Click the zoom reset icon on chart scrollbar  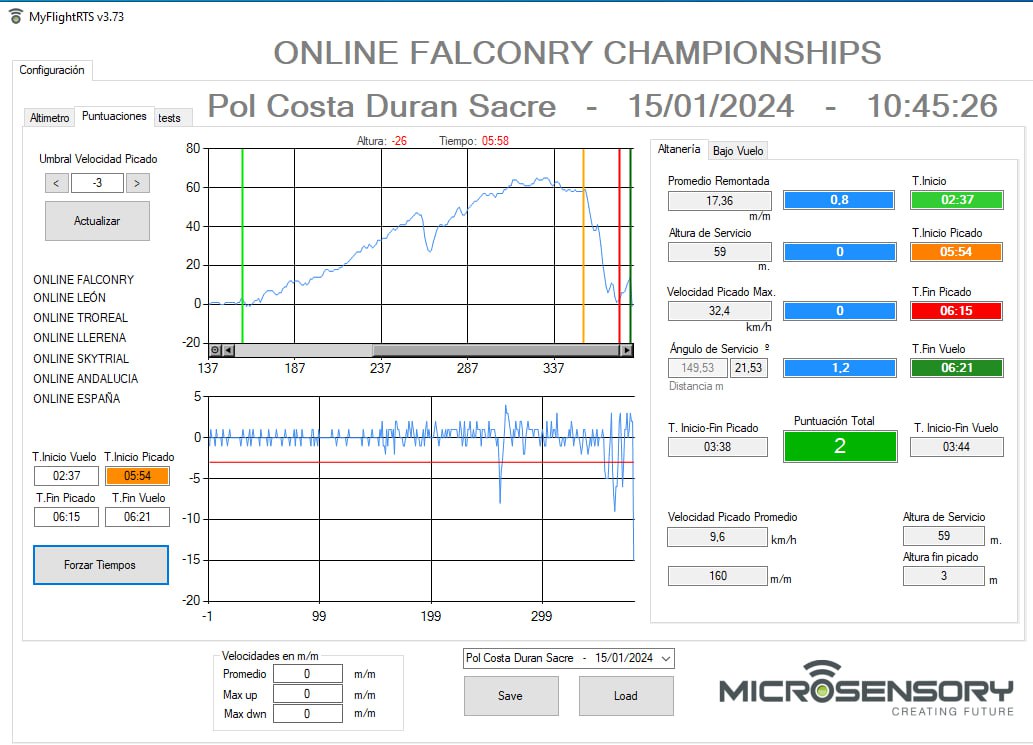pyautogui.click(x=215, y=350)
